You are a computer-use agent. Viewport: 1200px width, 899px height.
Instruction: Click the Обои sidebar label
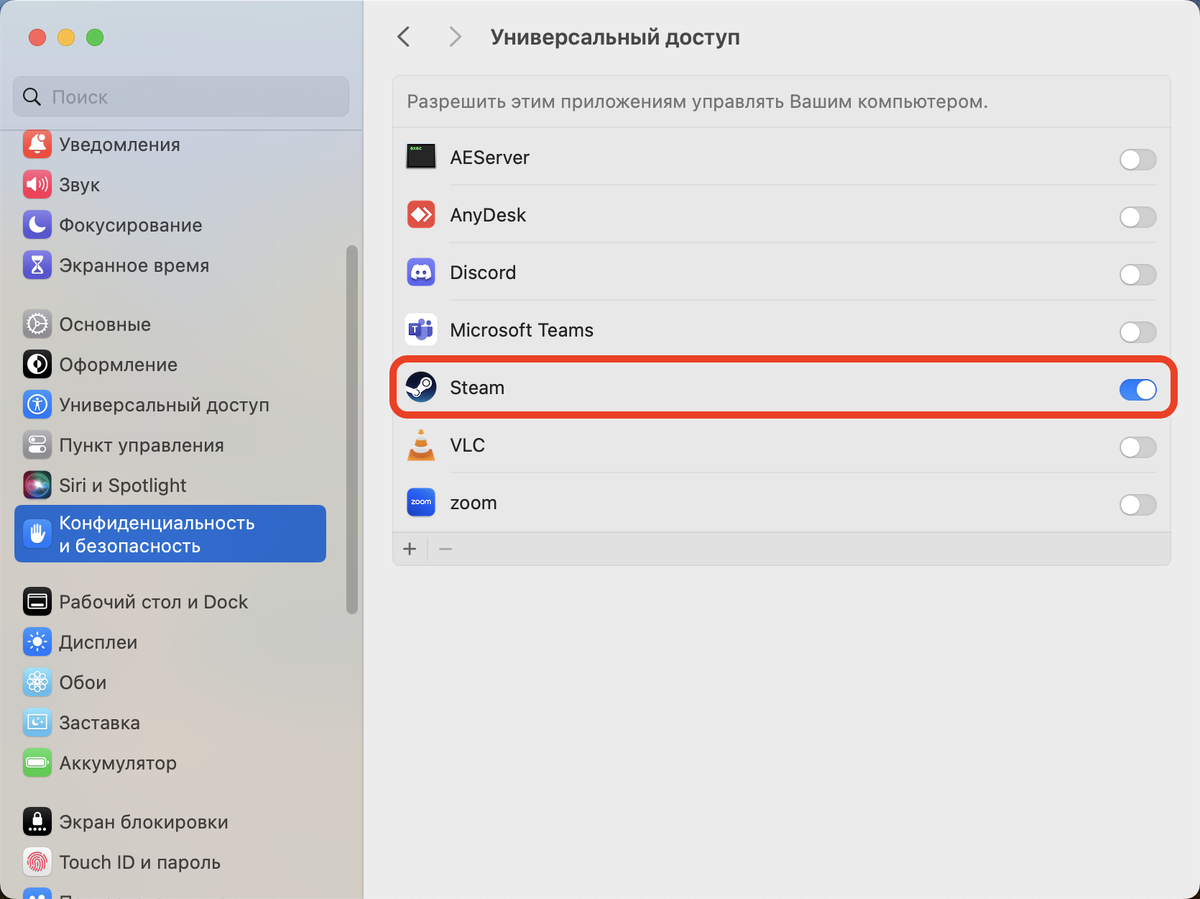83,682
